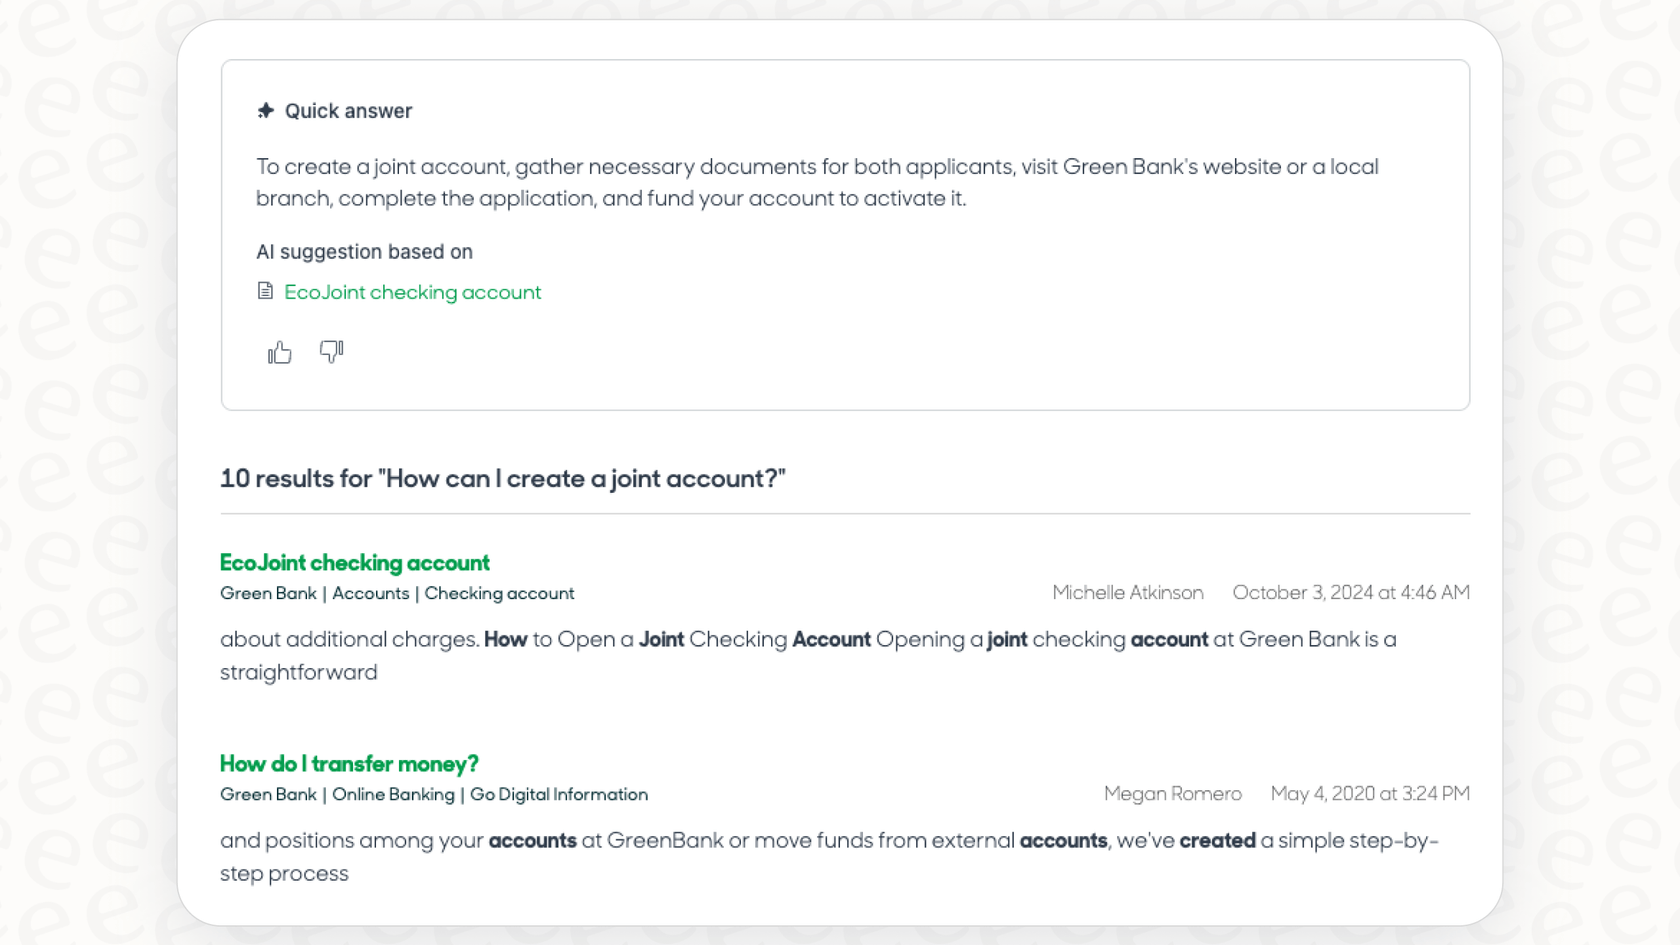Click the sparkle icon beside Quick answer
Screen dimensions: 1680x945
(265, 110)
